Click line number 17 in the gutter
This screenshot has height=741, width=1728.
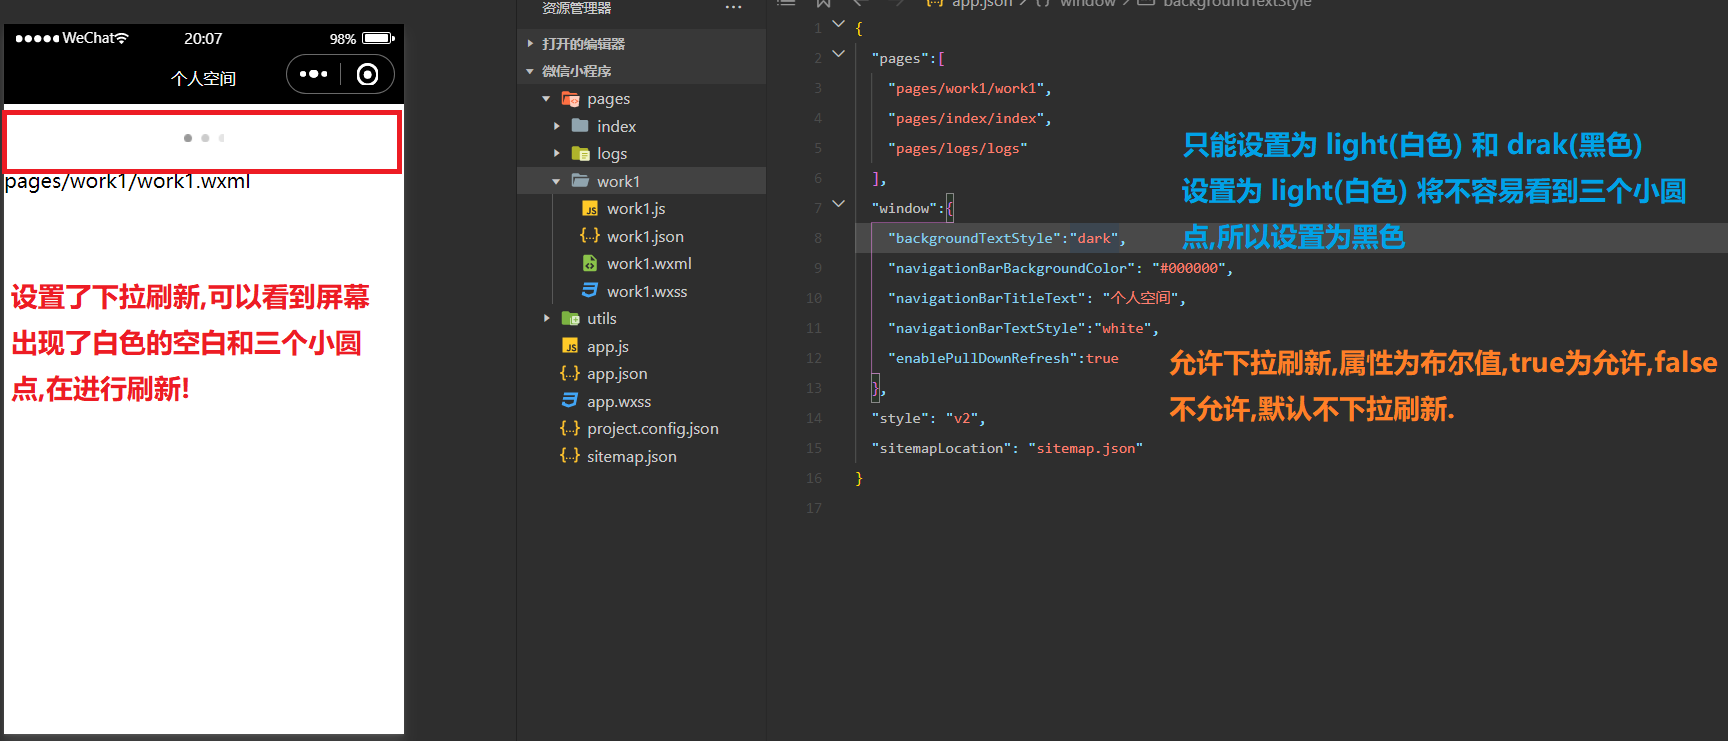[814, 508]
